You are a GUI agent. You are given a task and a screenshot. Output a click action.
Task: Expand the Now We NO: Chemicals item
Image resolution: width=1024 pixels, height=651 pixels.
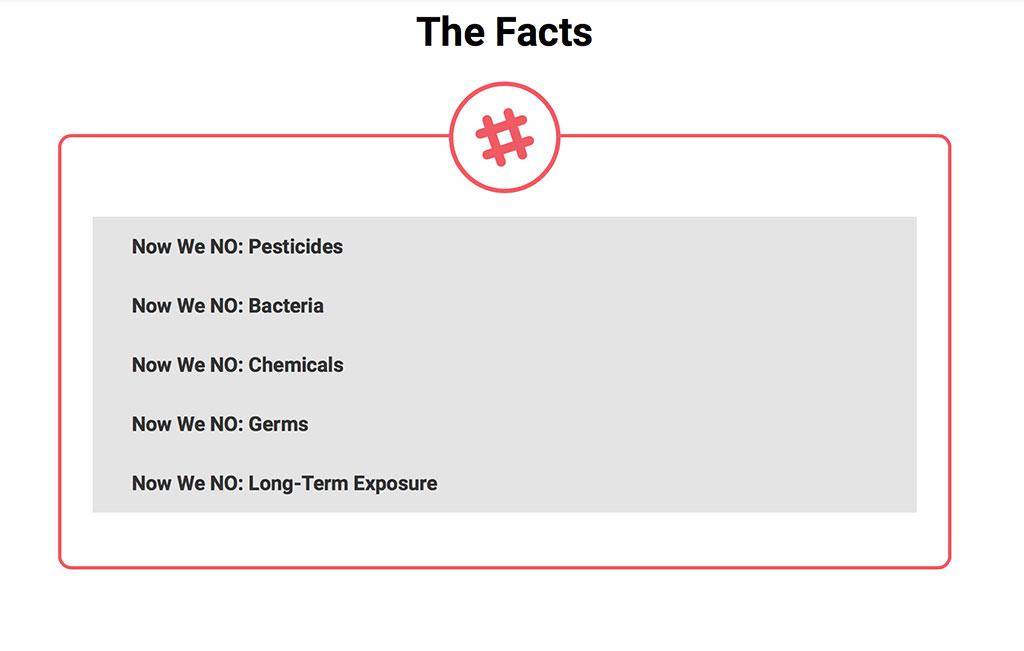[505, 364]
